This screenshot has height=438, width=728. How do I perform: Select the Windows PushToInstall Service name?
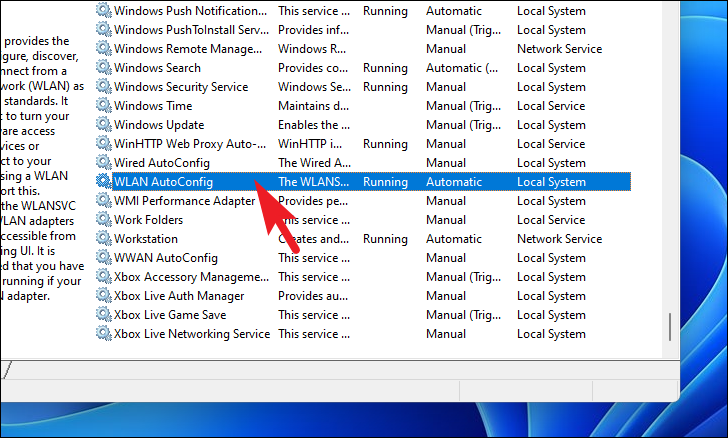tap(191, 30)
